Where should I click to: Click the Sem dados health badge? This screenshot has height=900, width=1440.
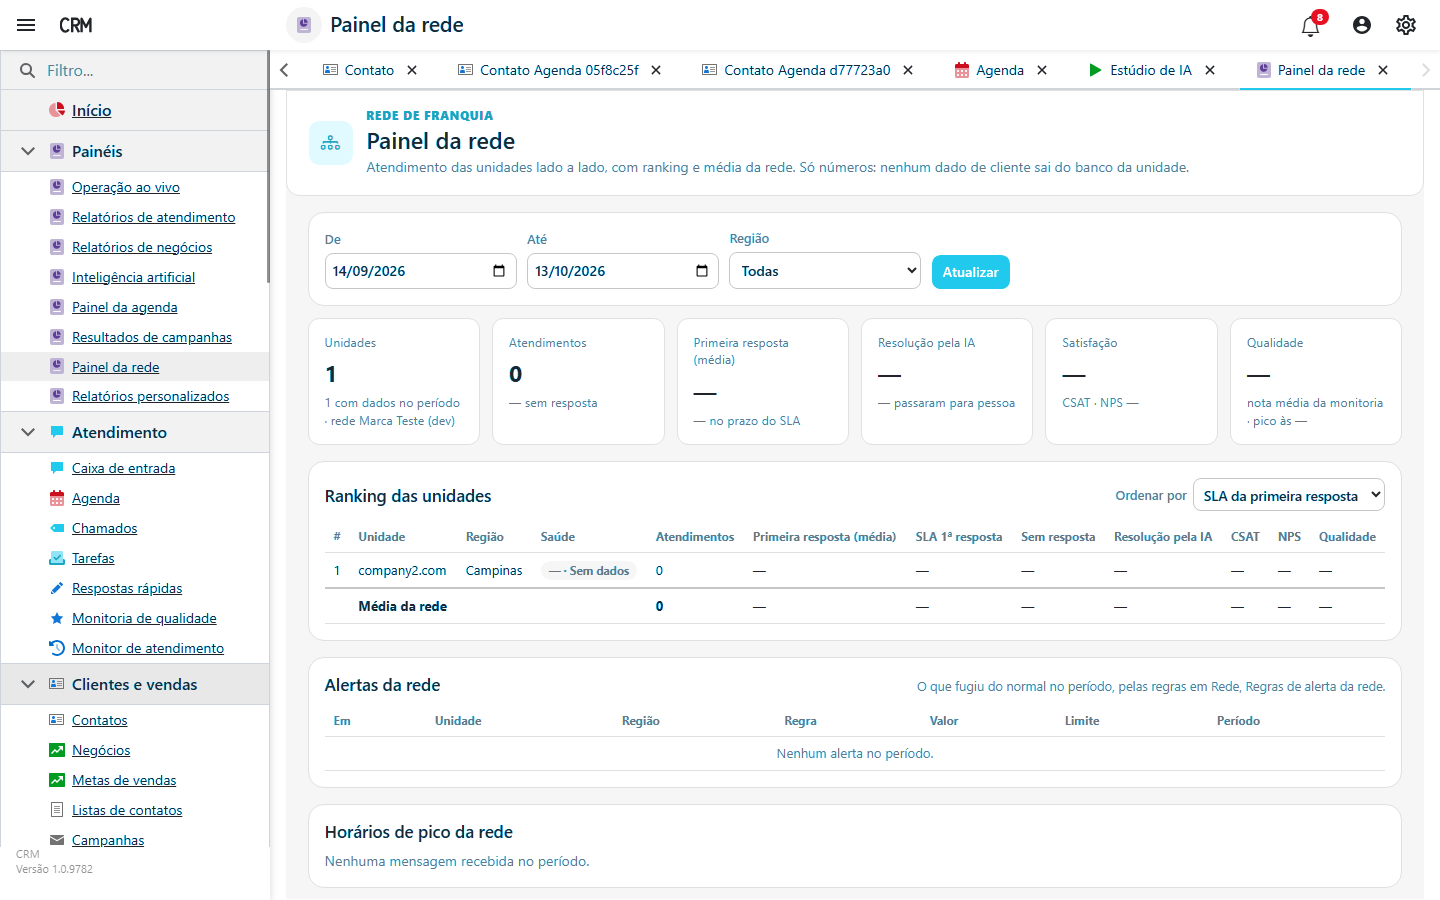[x=589, y=571]
